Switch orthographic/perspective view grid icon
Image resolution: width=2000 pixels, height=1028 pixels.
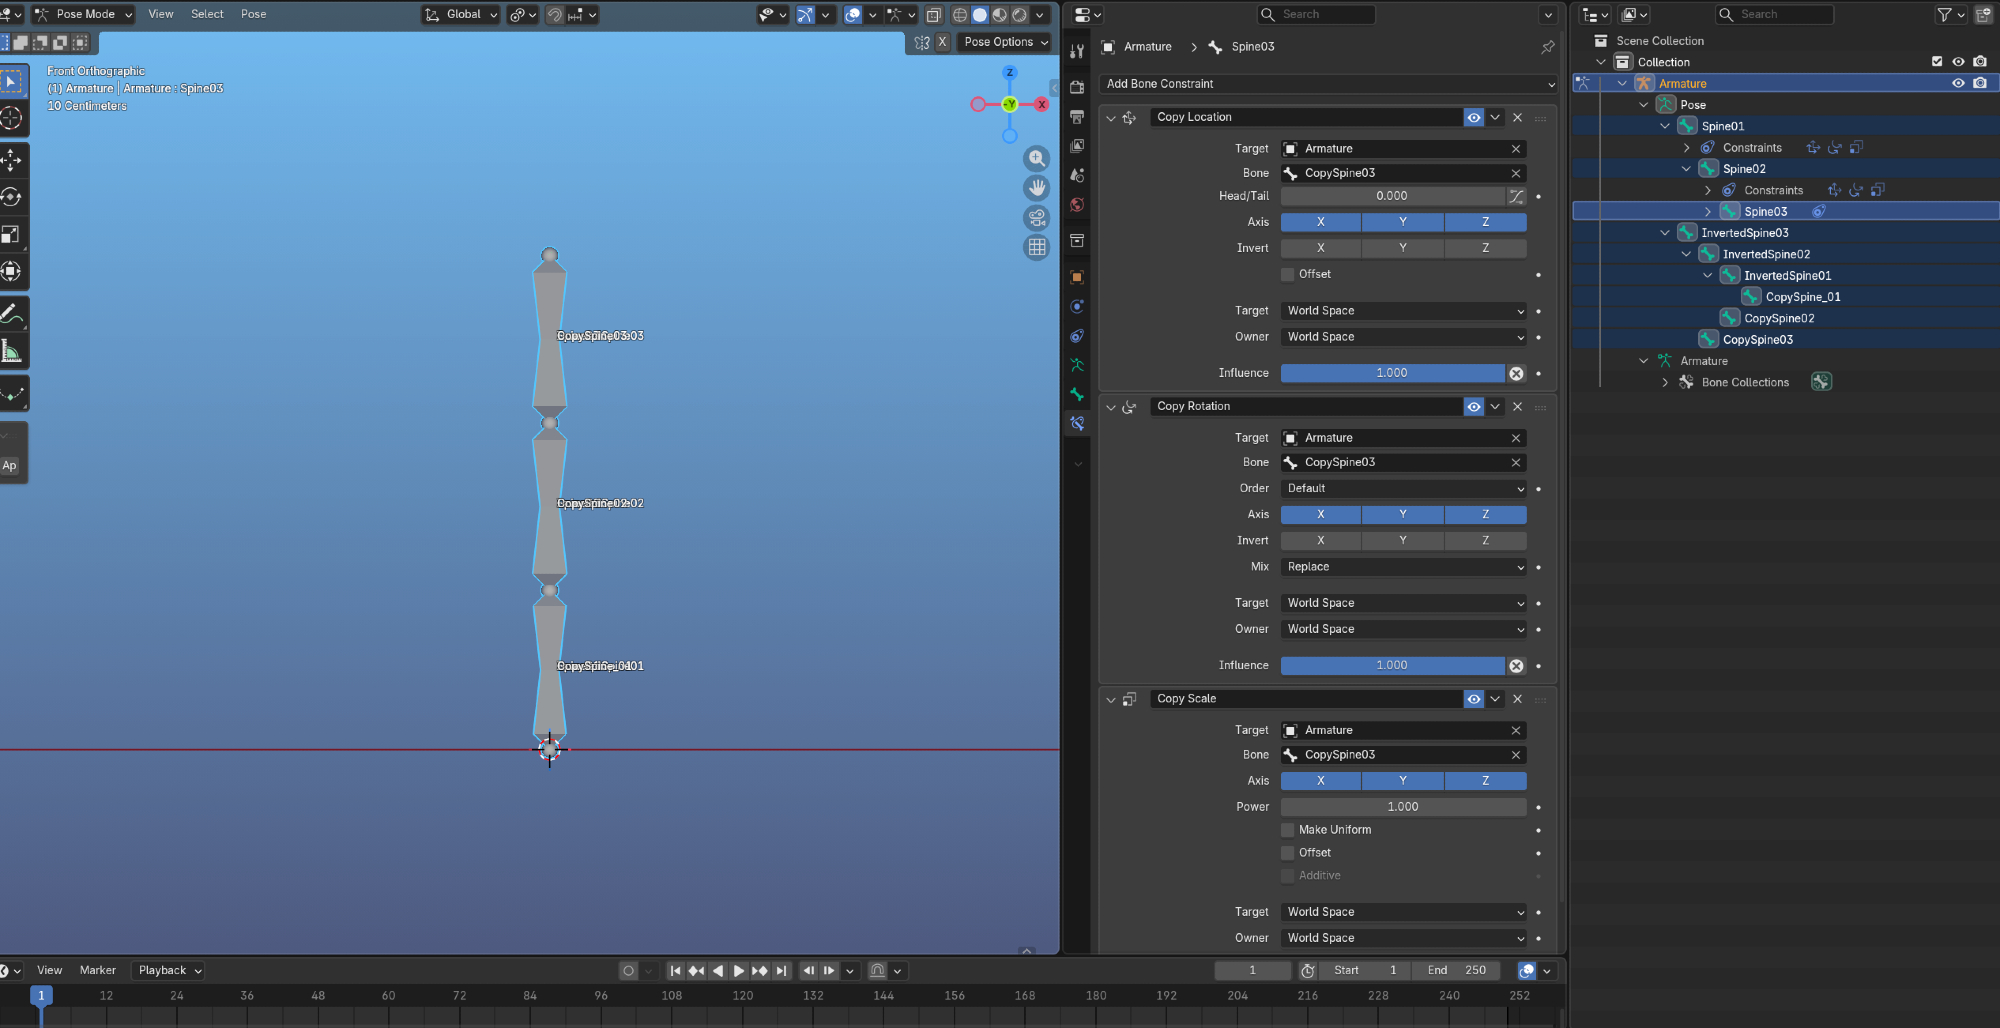(1037, 247)
